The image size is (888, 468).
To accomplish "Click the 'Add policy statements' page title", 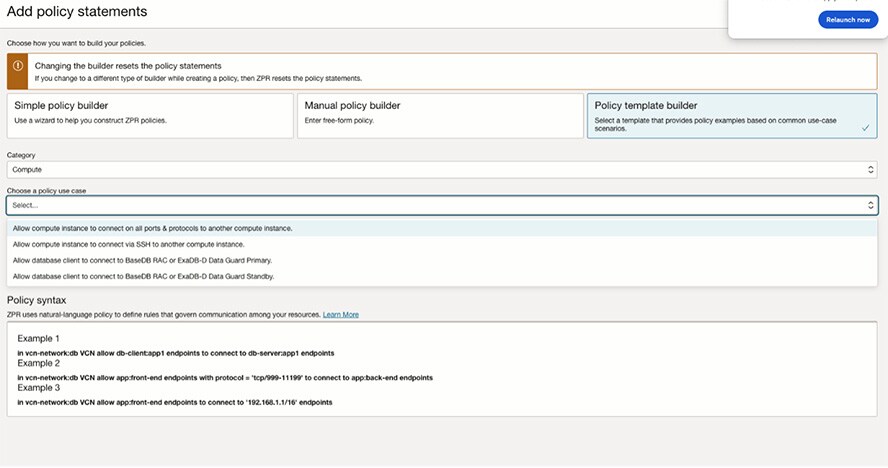I will 77,12.
